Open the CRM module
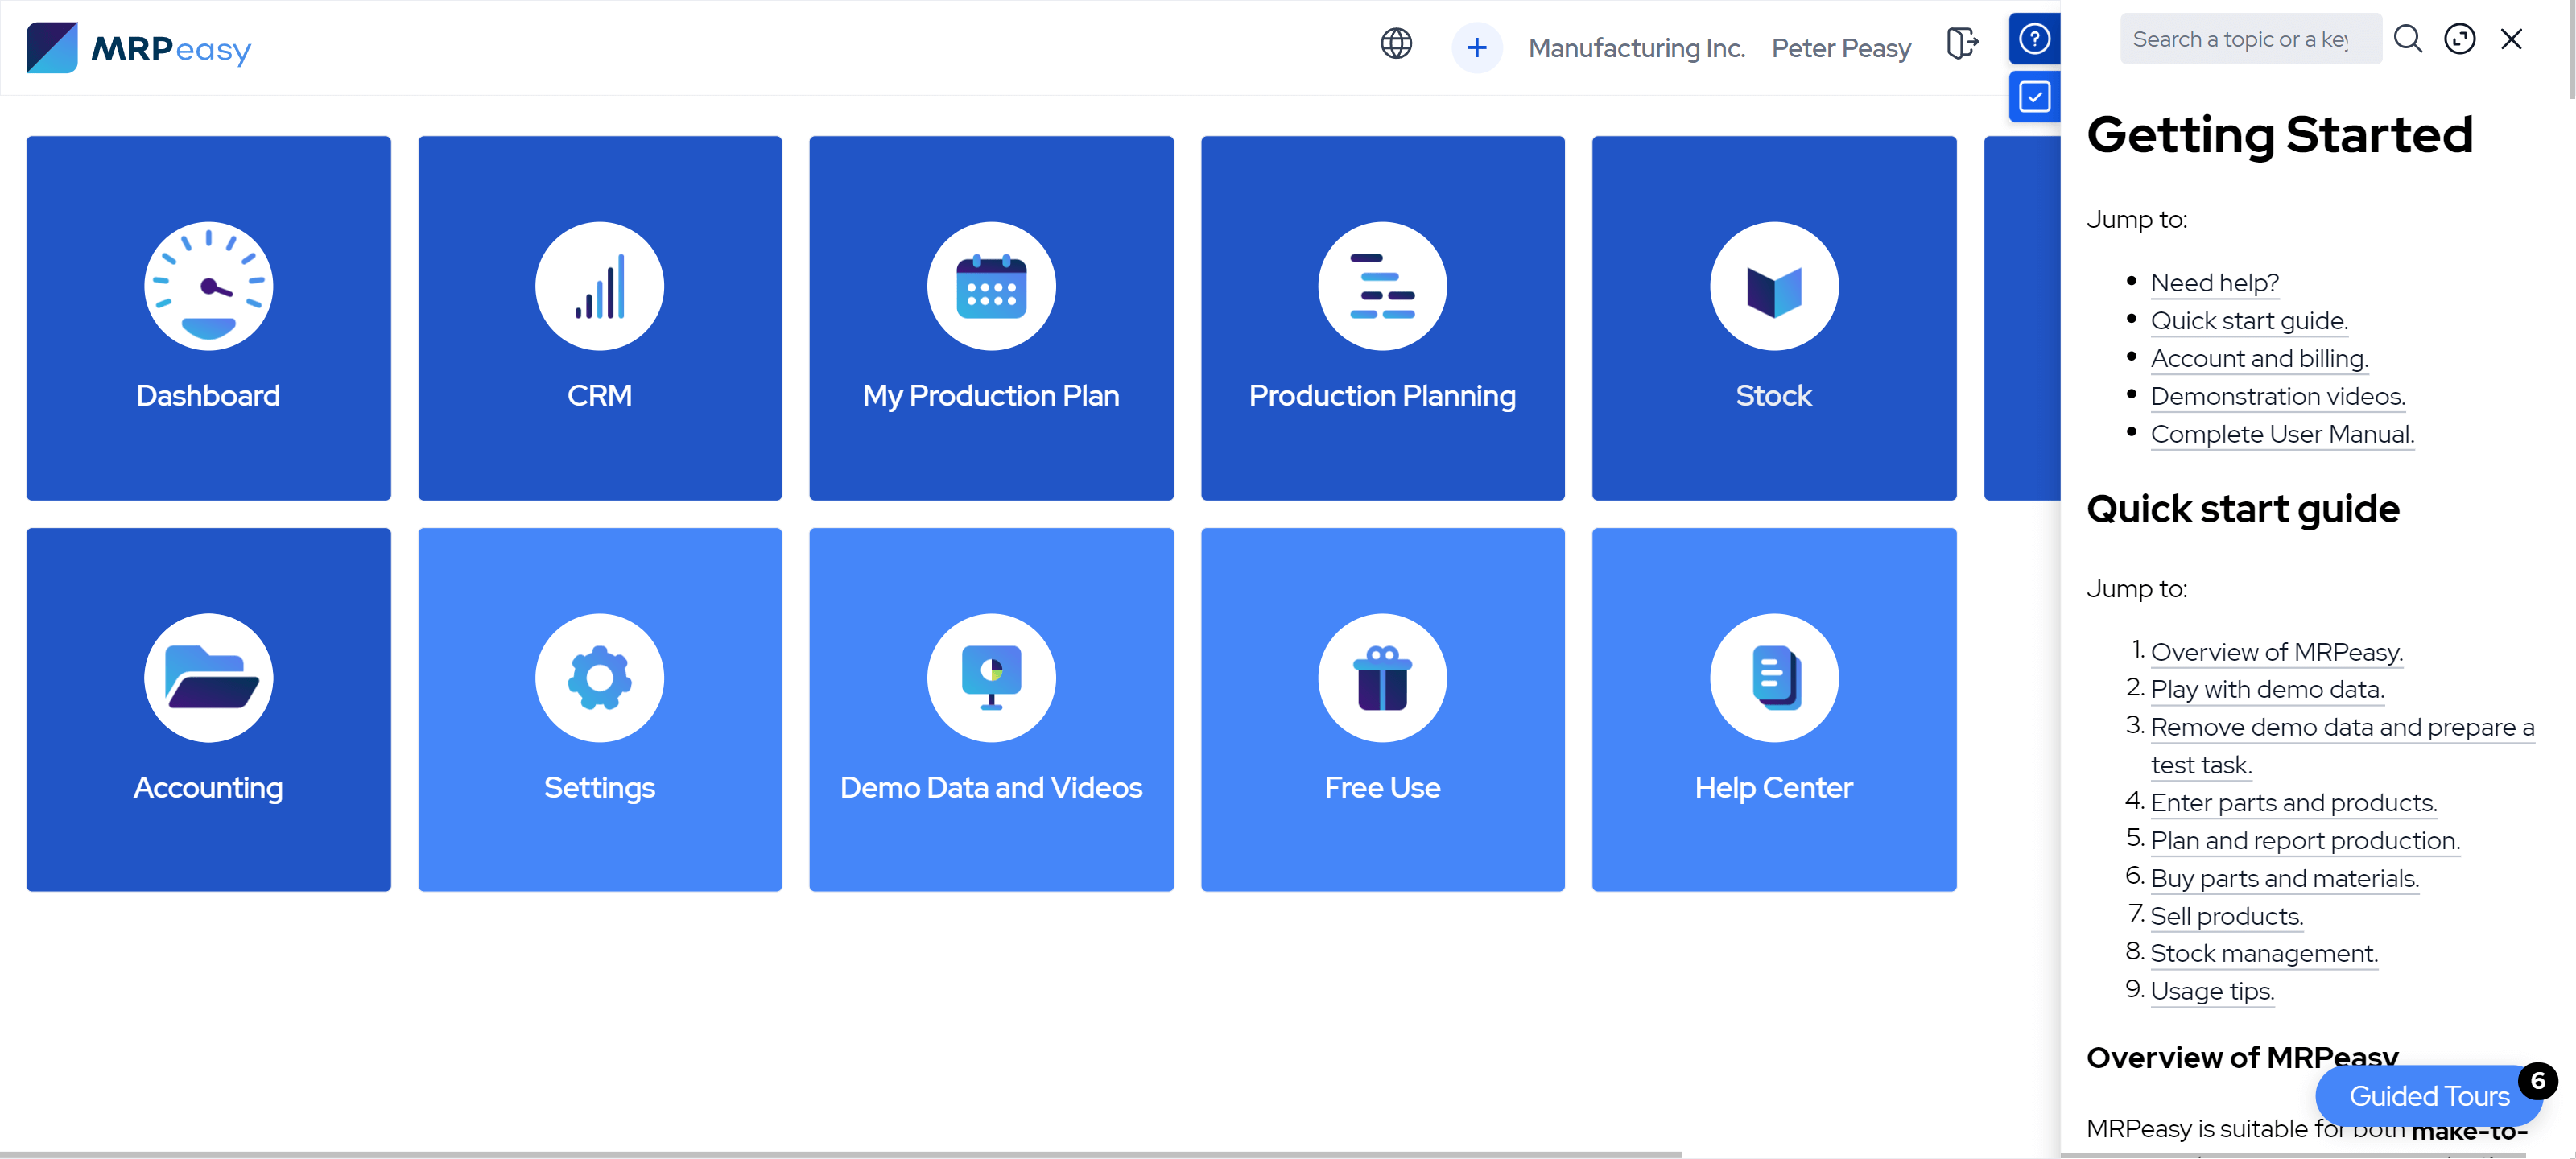 (600, 317)
